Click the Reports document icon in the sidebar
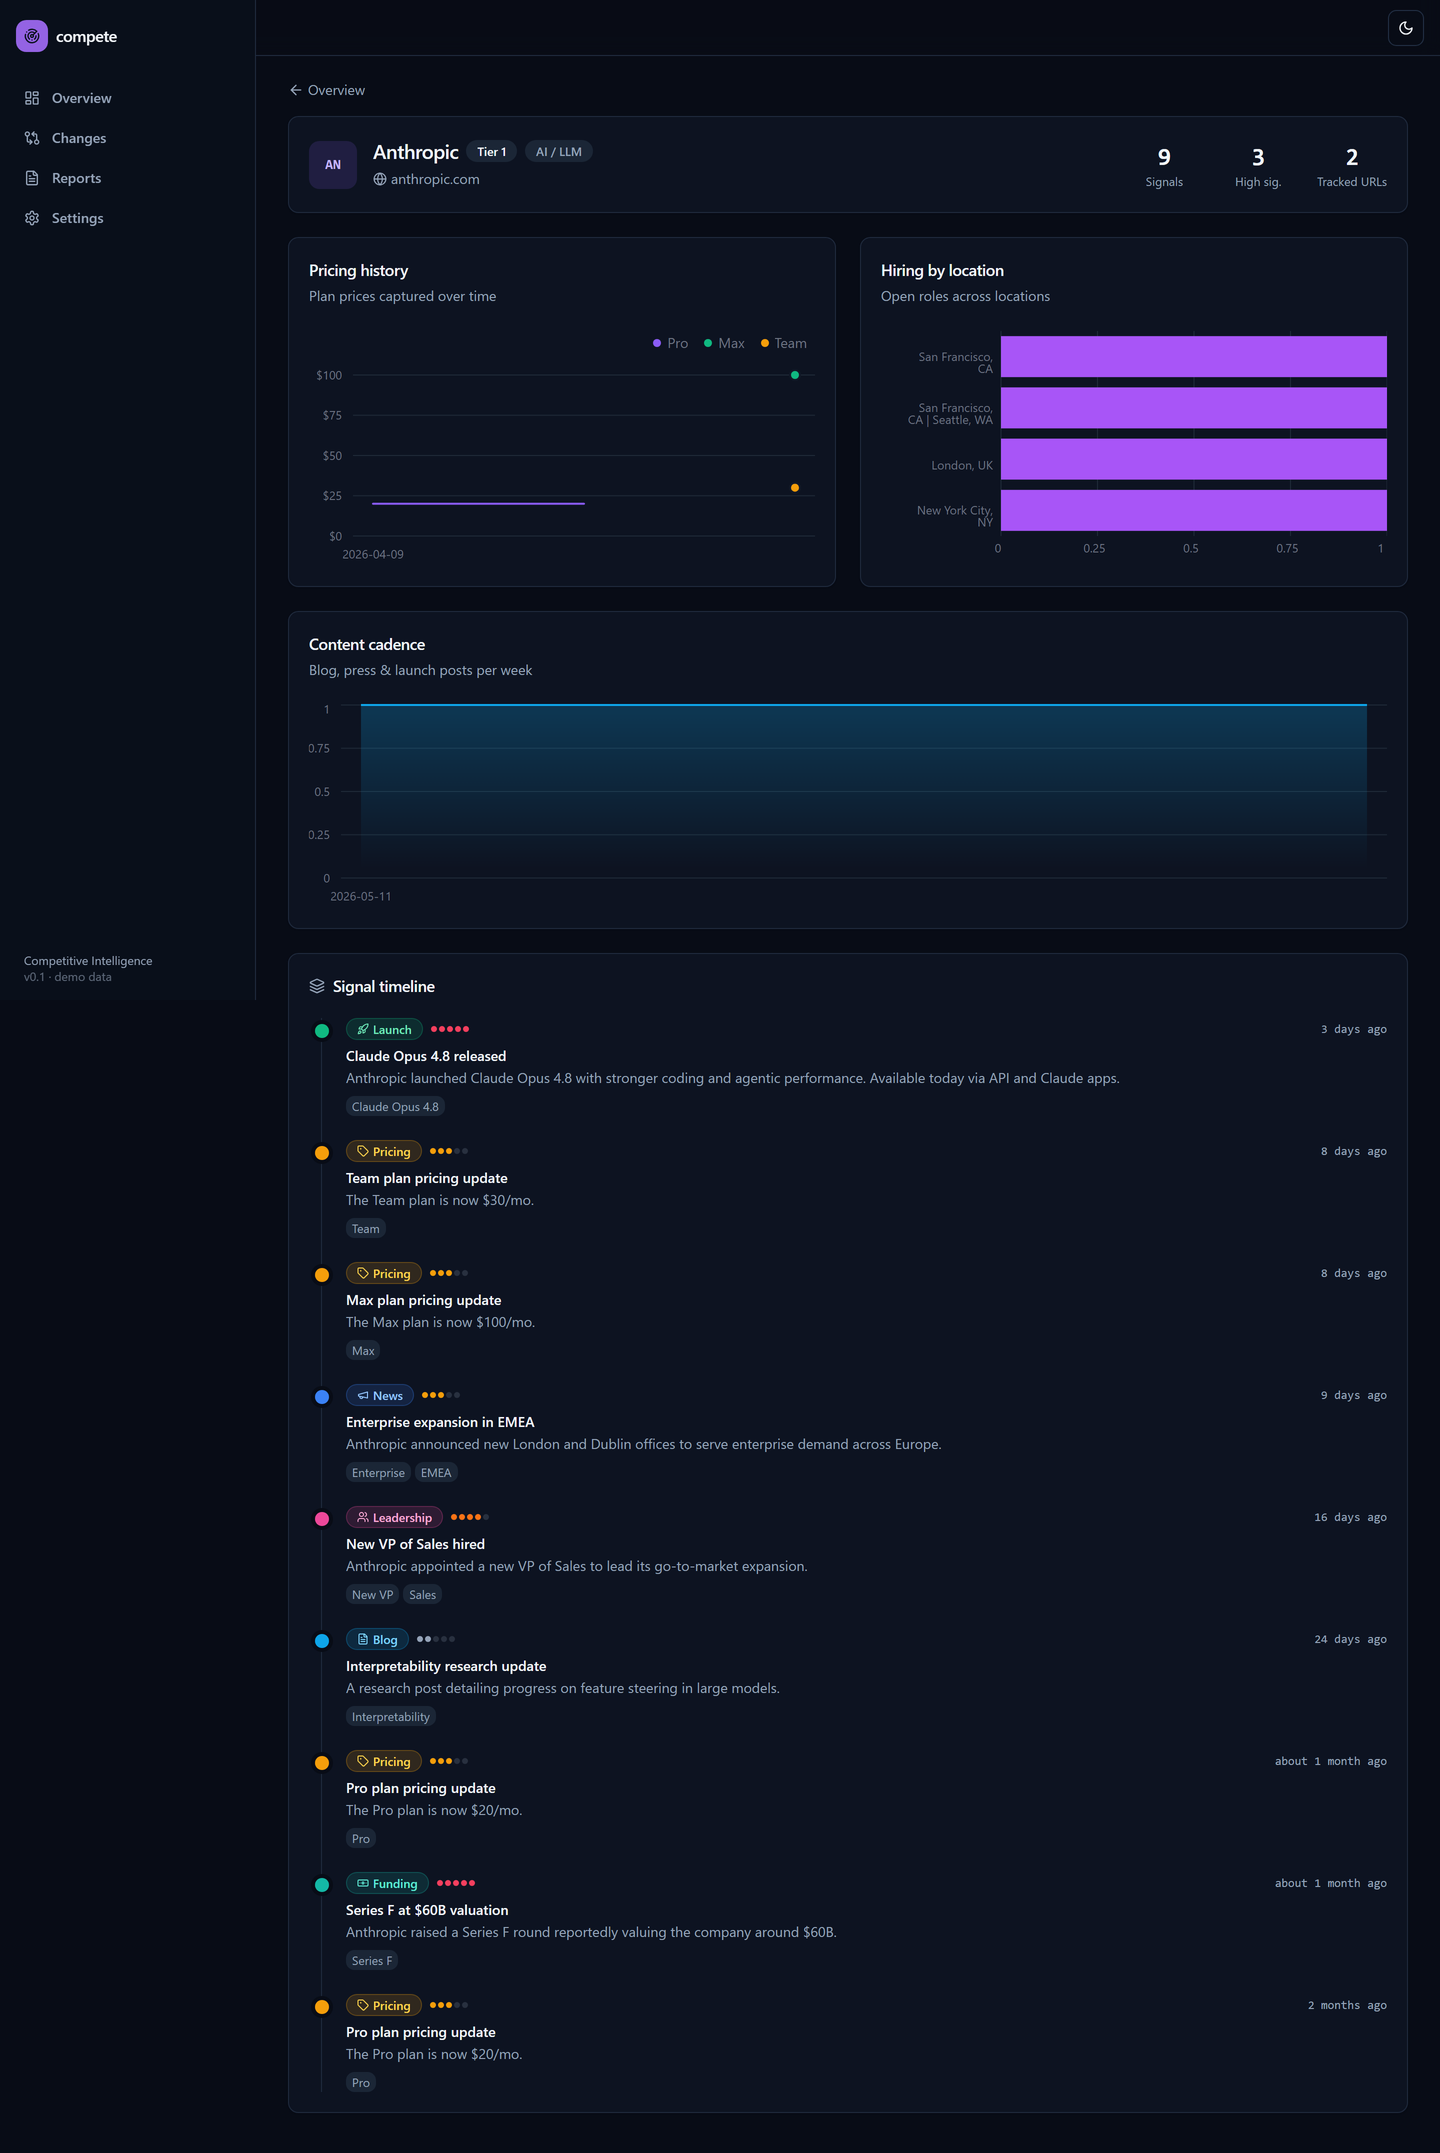Image resolution: width=1440 pixels, height=2153 pixels. [32, 178]
